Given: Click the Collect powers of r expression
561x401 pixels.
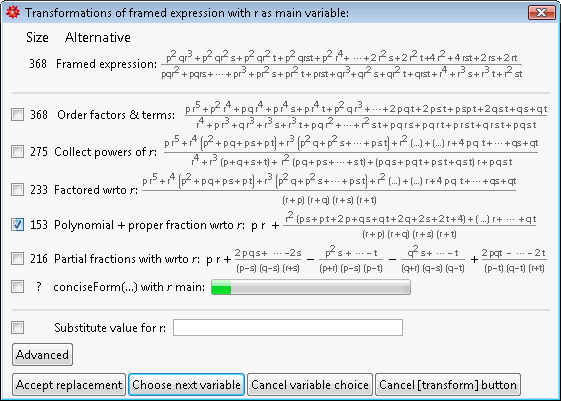Looking at the screenshot, I should pos(351,152).
